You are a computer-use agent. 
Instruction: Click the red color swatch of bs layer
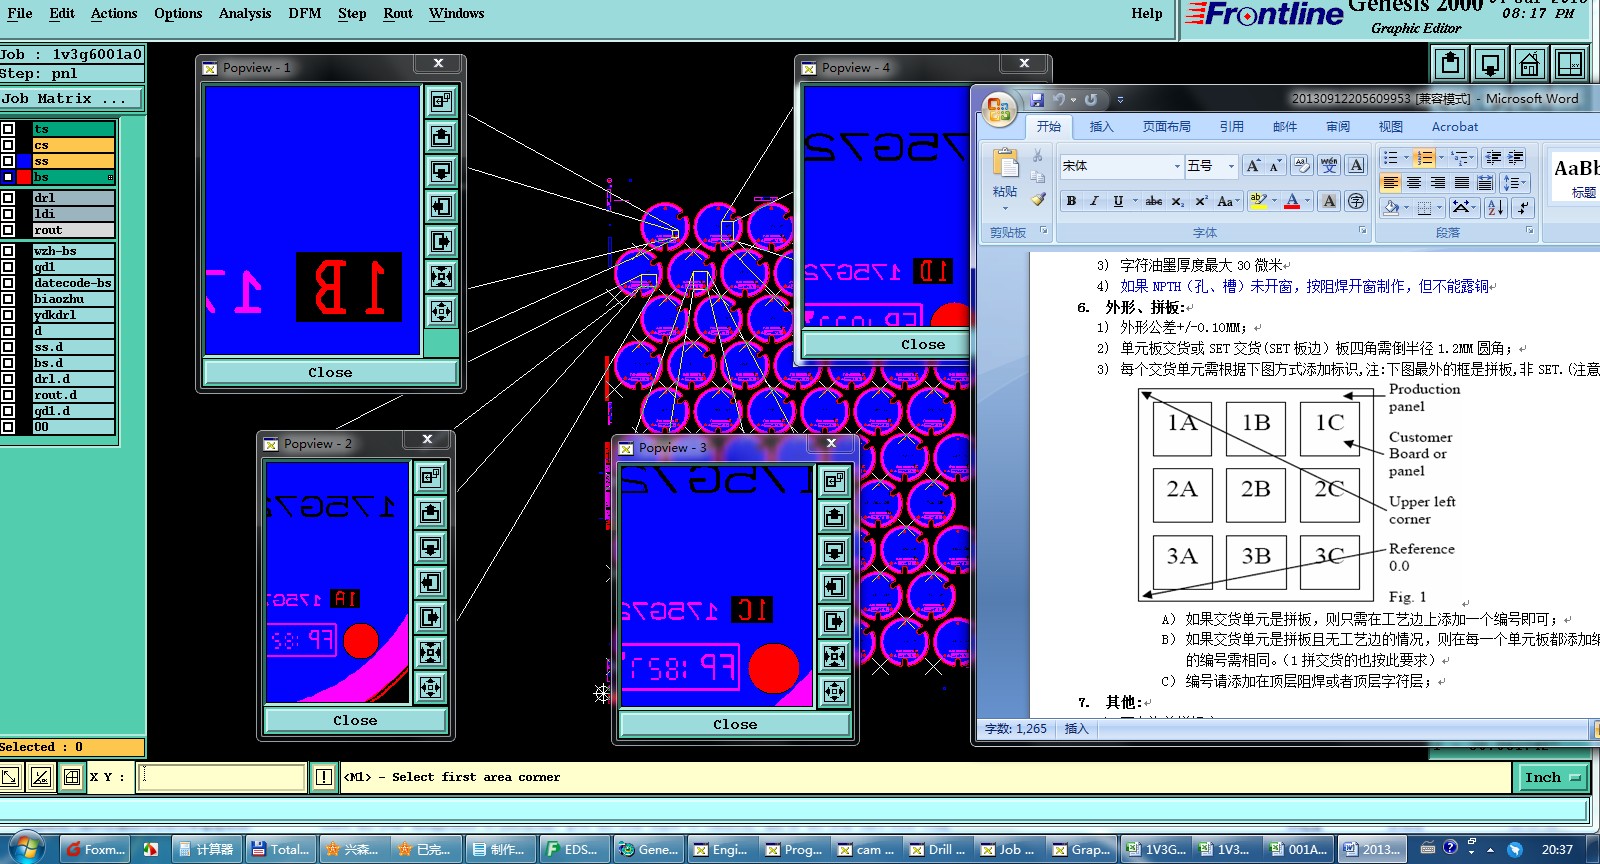pyautogui.click(x=24, y=177)
